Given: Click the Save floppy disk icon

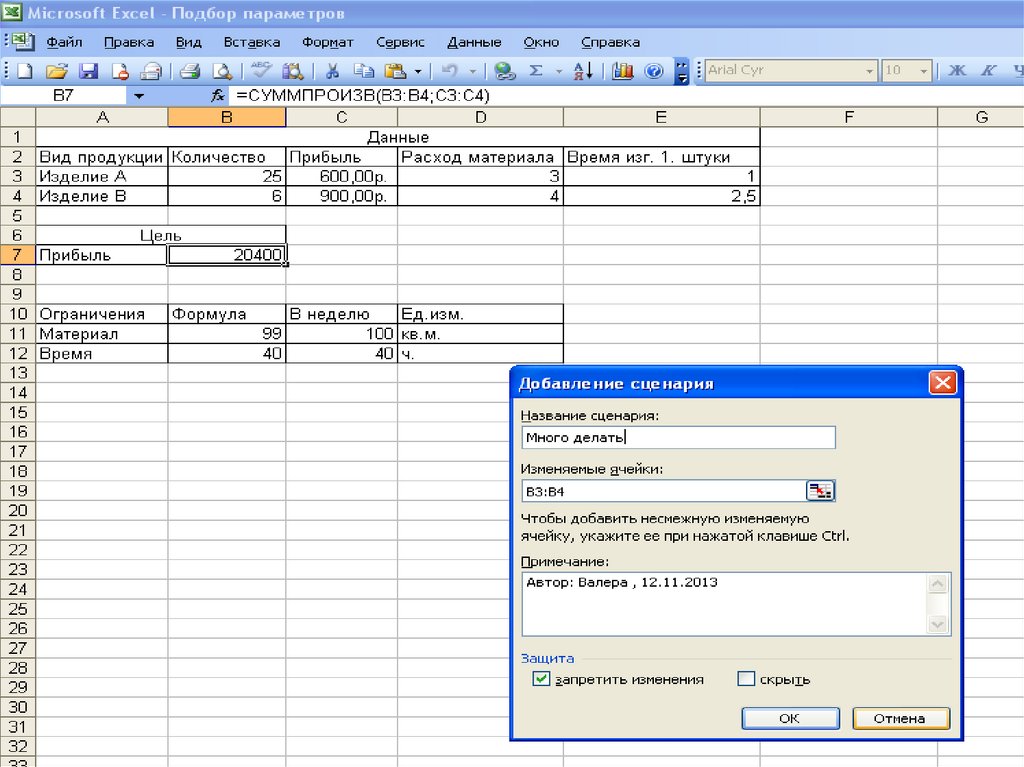Looking at the screenshot, I should click(x=88, y=71).
